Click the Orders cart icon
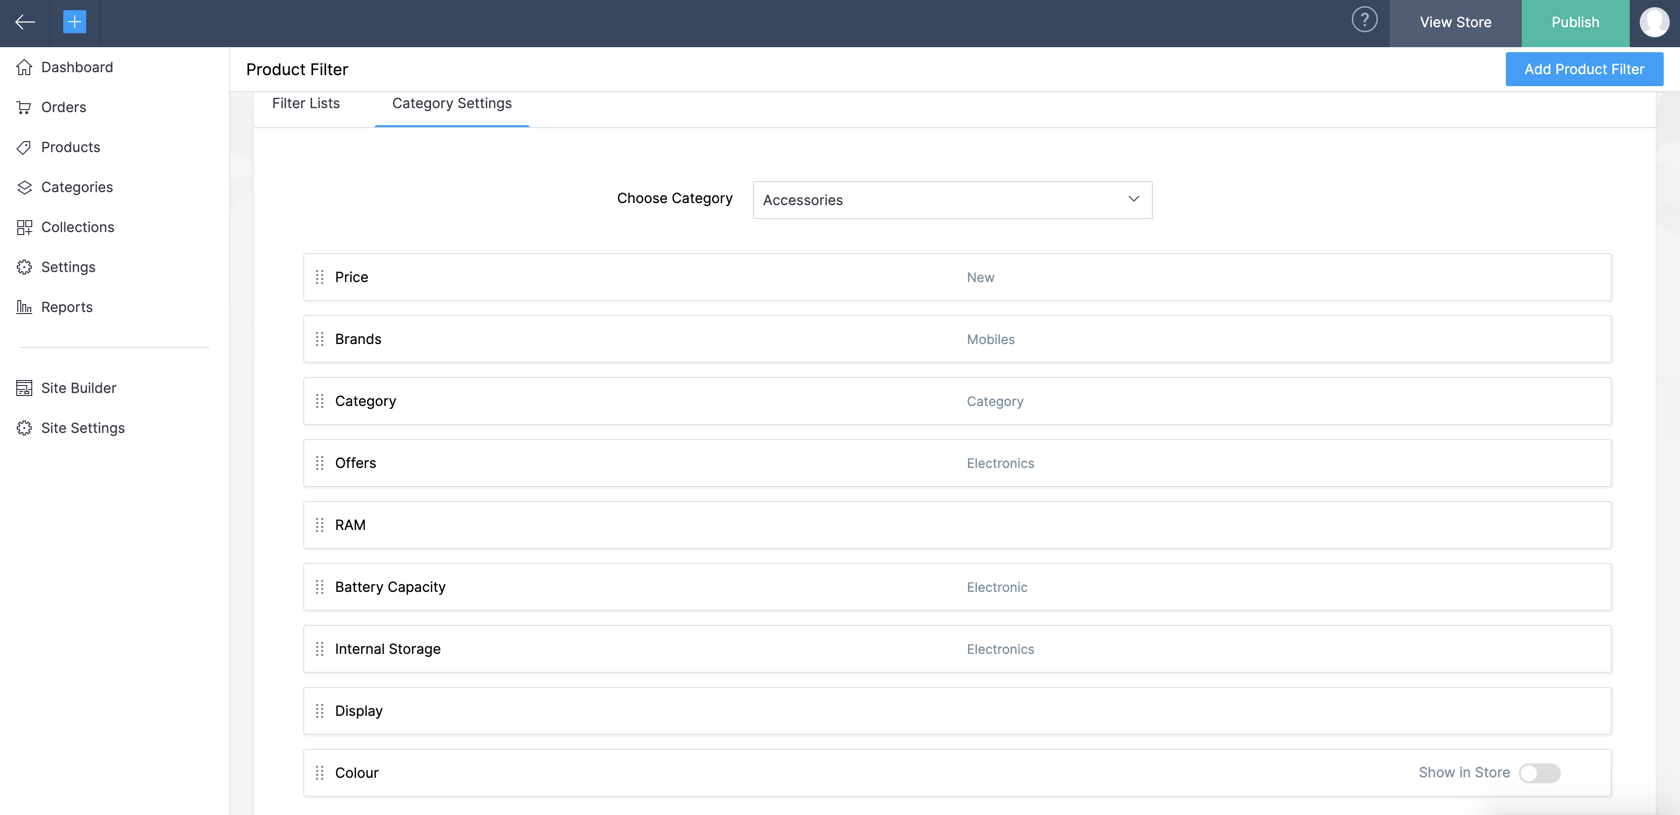 point(24,107)
